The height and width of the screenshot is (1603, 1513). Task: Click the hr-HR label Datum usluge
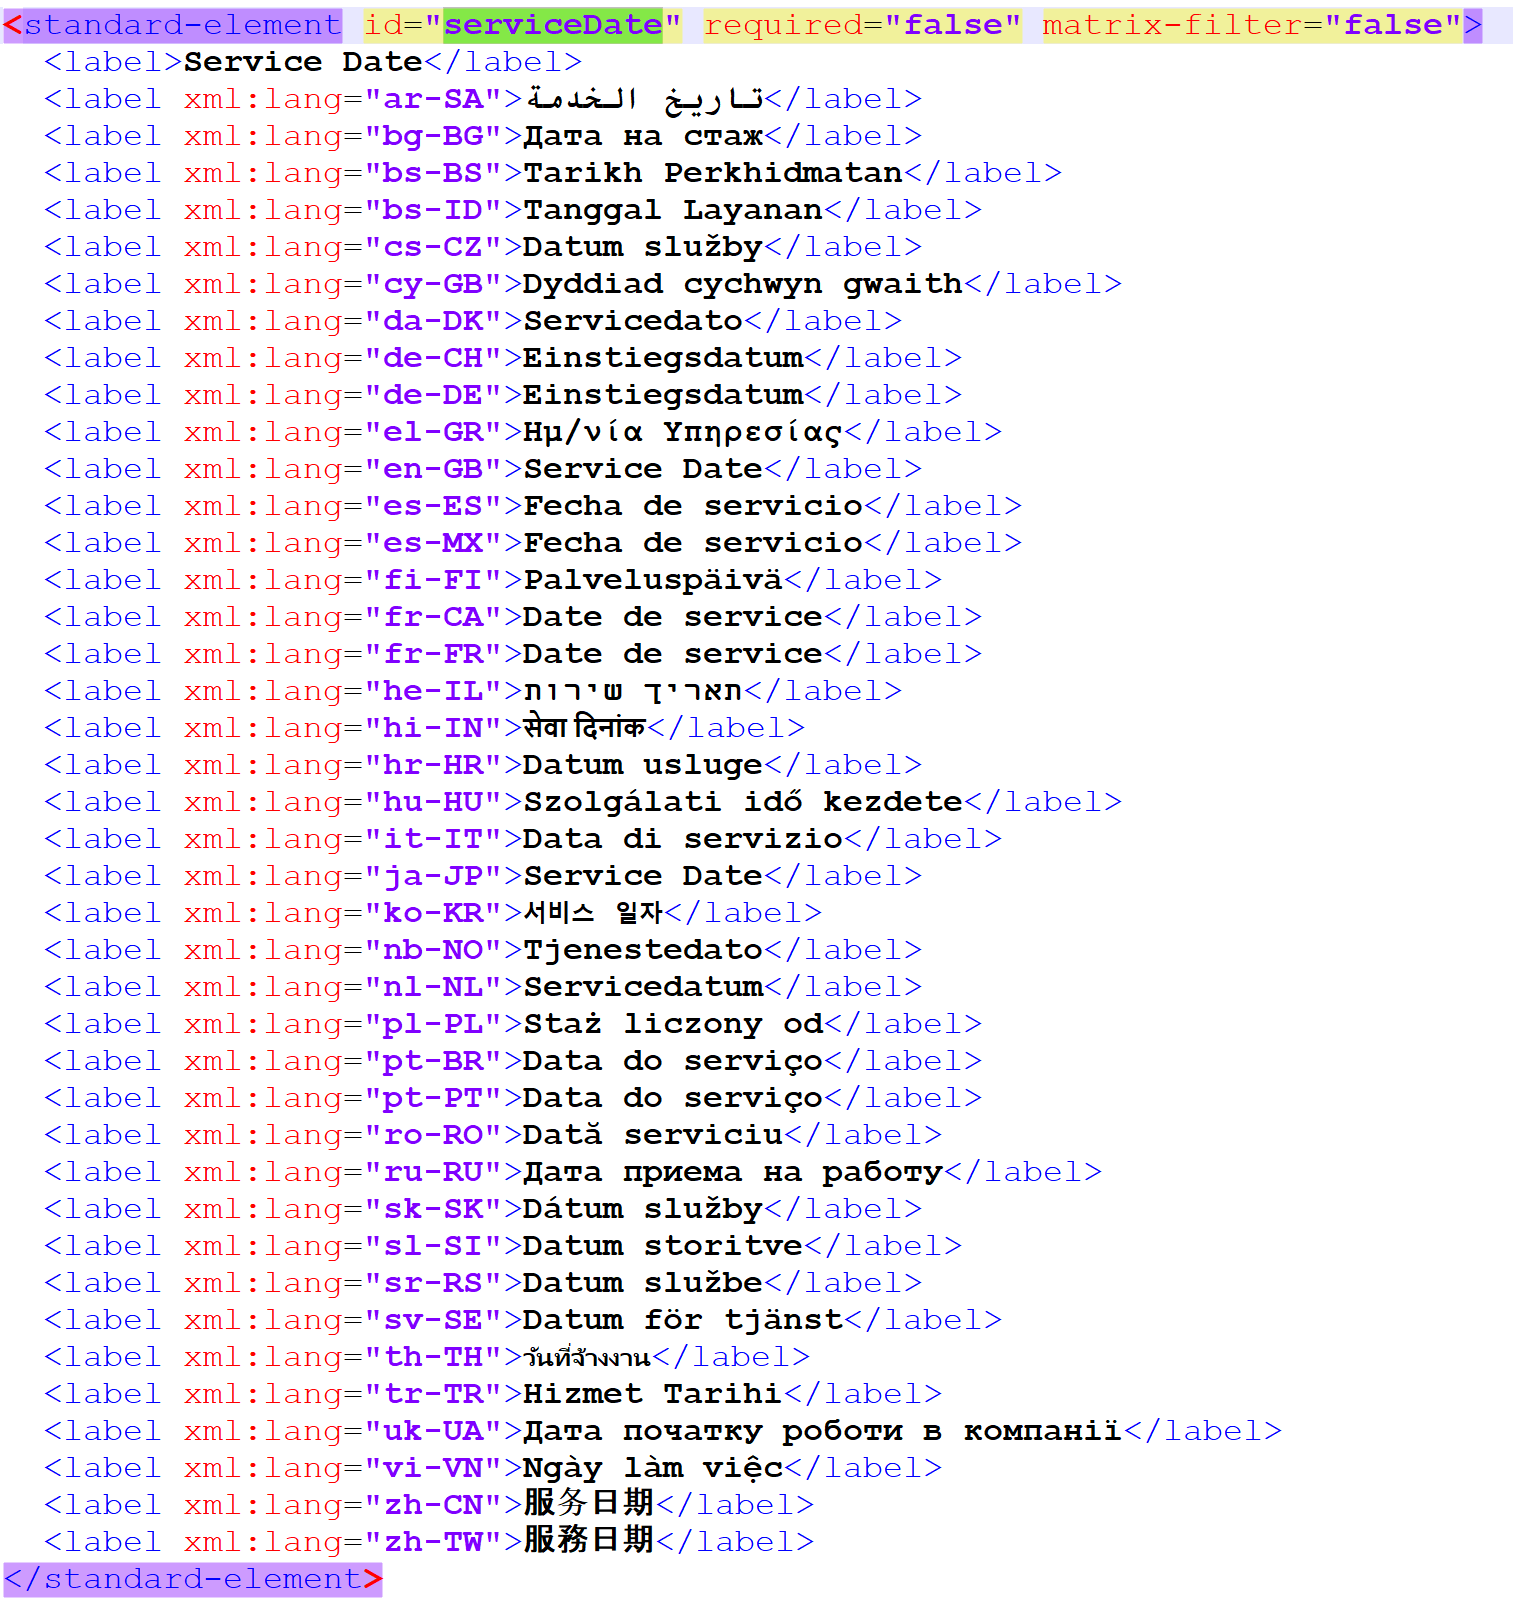coord(643,765)
